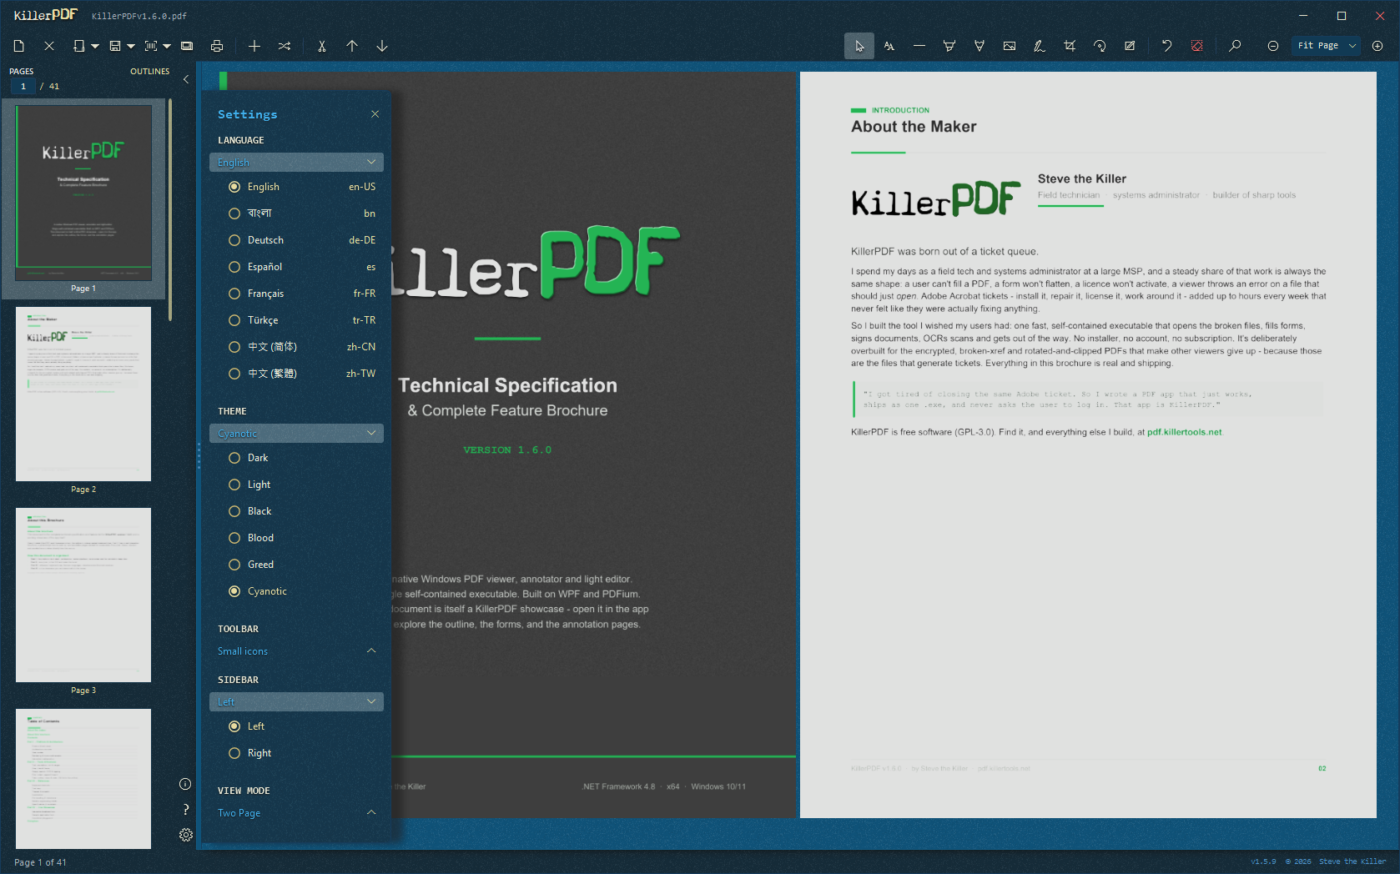The width and height of the screenshot is (1400, 874).
Task: Open the pdf.killertools.net link
Action: [x=1184, y=432]
